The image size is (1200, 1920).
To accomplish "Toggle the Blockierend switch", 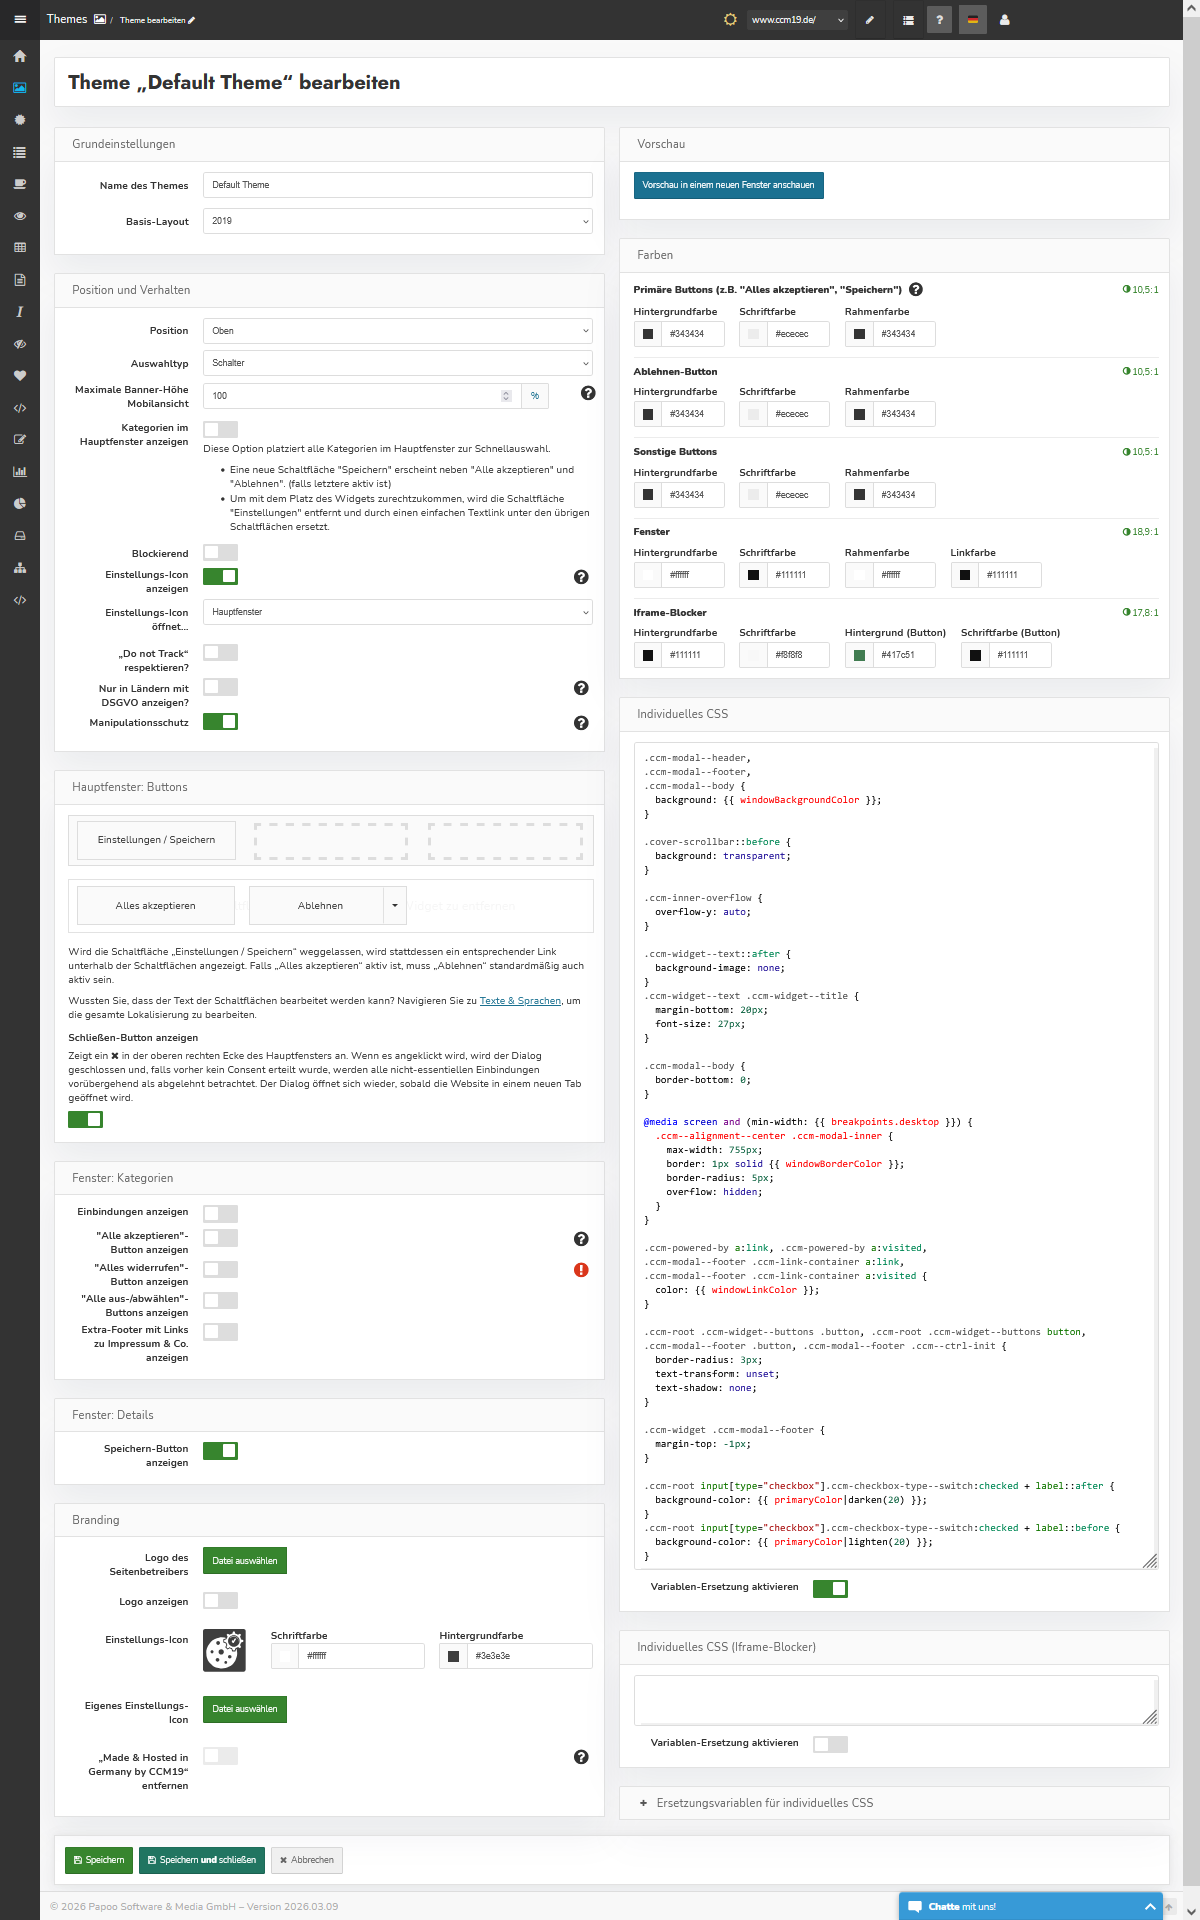I will tap(220, 553).
